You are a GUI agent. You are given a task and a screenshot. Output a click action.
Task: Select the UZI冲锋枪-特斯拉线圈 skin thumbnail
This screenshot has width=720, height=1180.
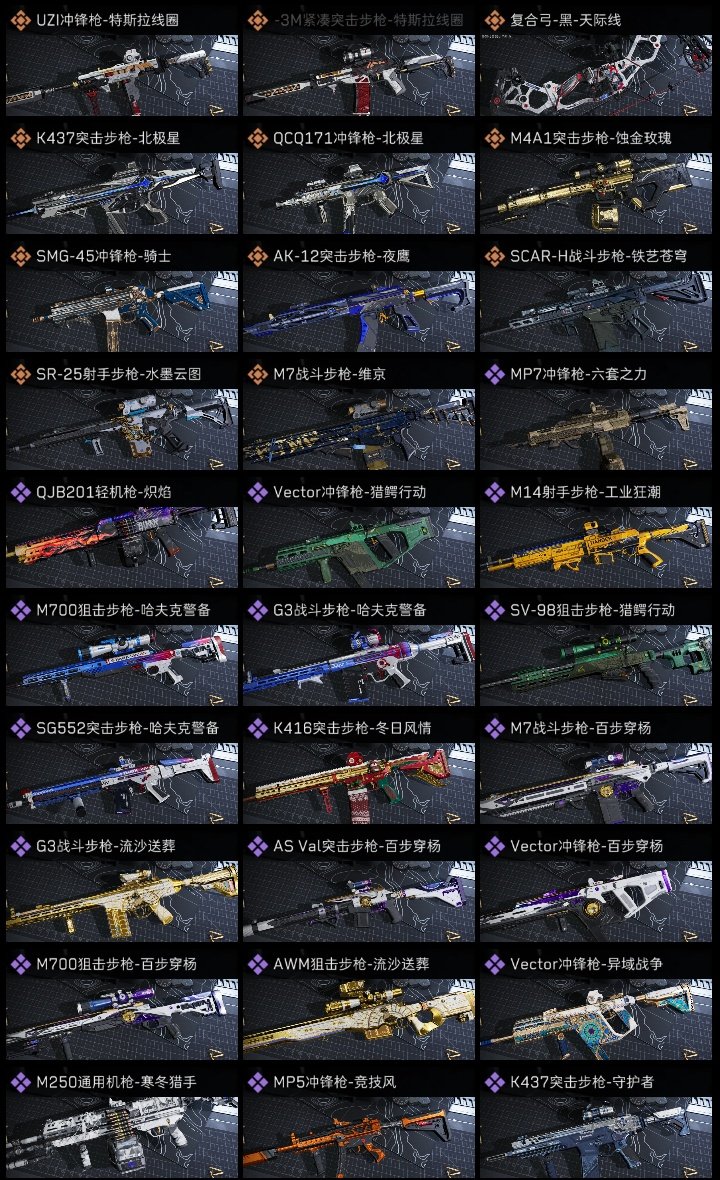(x=122, y=75)
